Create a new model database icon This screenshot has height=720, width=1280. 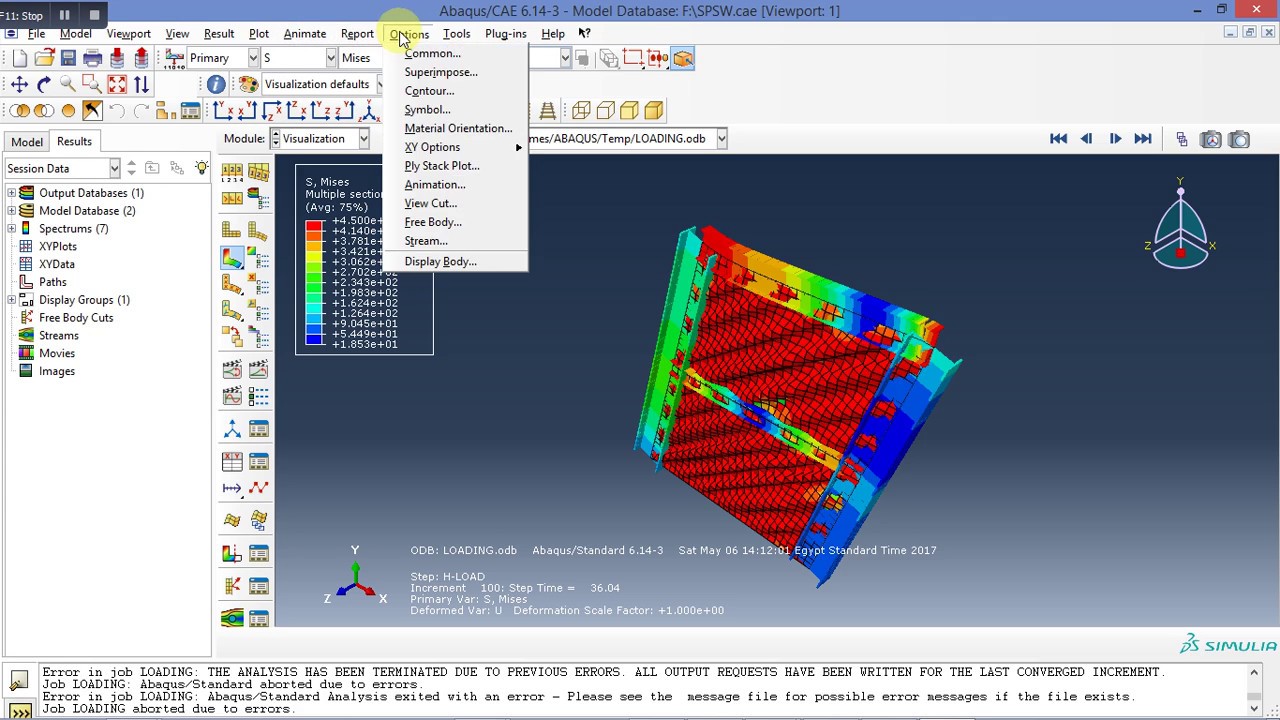pos(20,58)
